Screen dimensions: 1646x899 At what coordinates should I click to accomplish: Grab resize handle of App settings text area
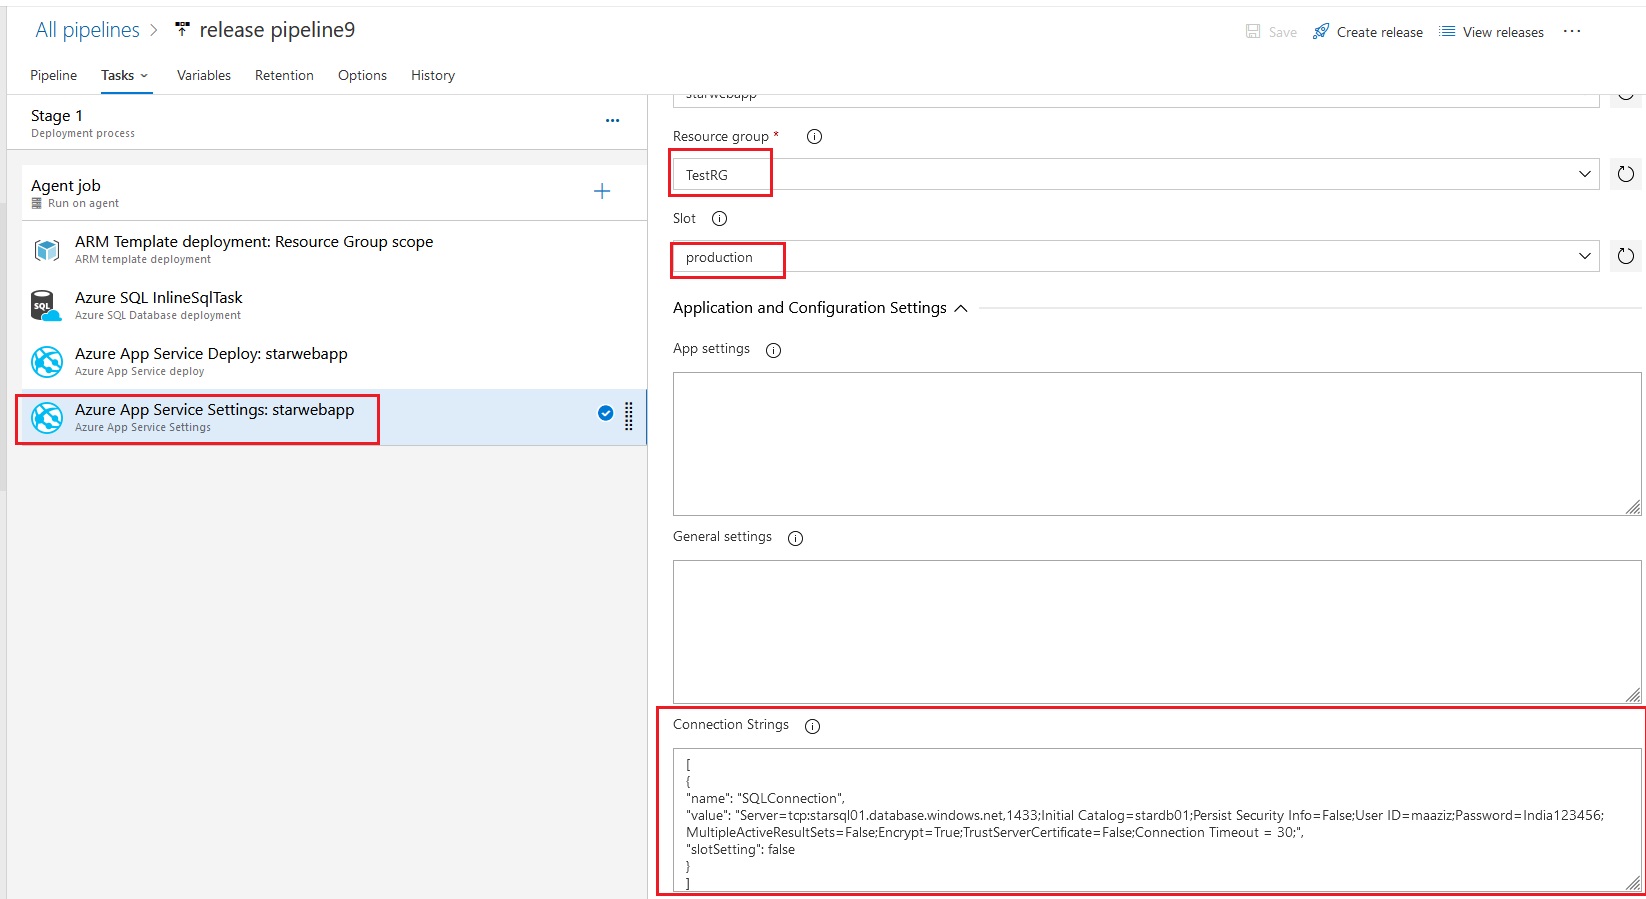pyautogui.click(x=1633, y=507)
